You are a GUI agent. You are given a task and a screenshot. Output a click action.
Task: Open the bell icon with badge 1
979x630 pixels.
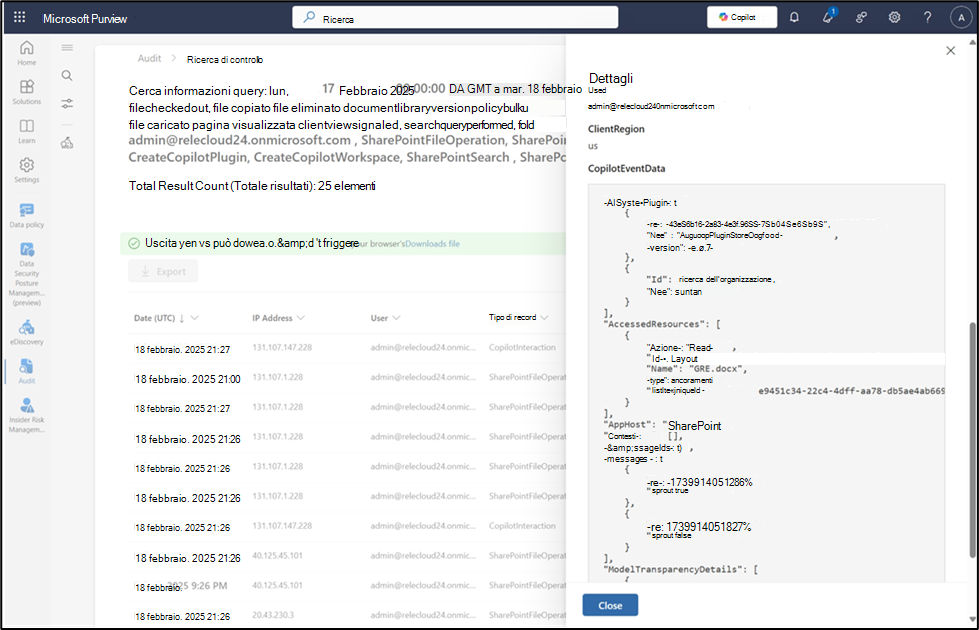(x=828, y=17)
